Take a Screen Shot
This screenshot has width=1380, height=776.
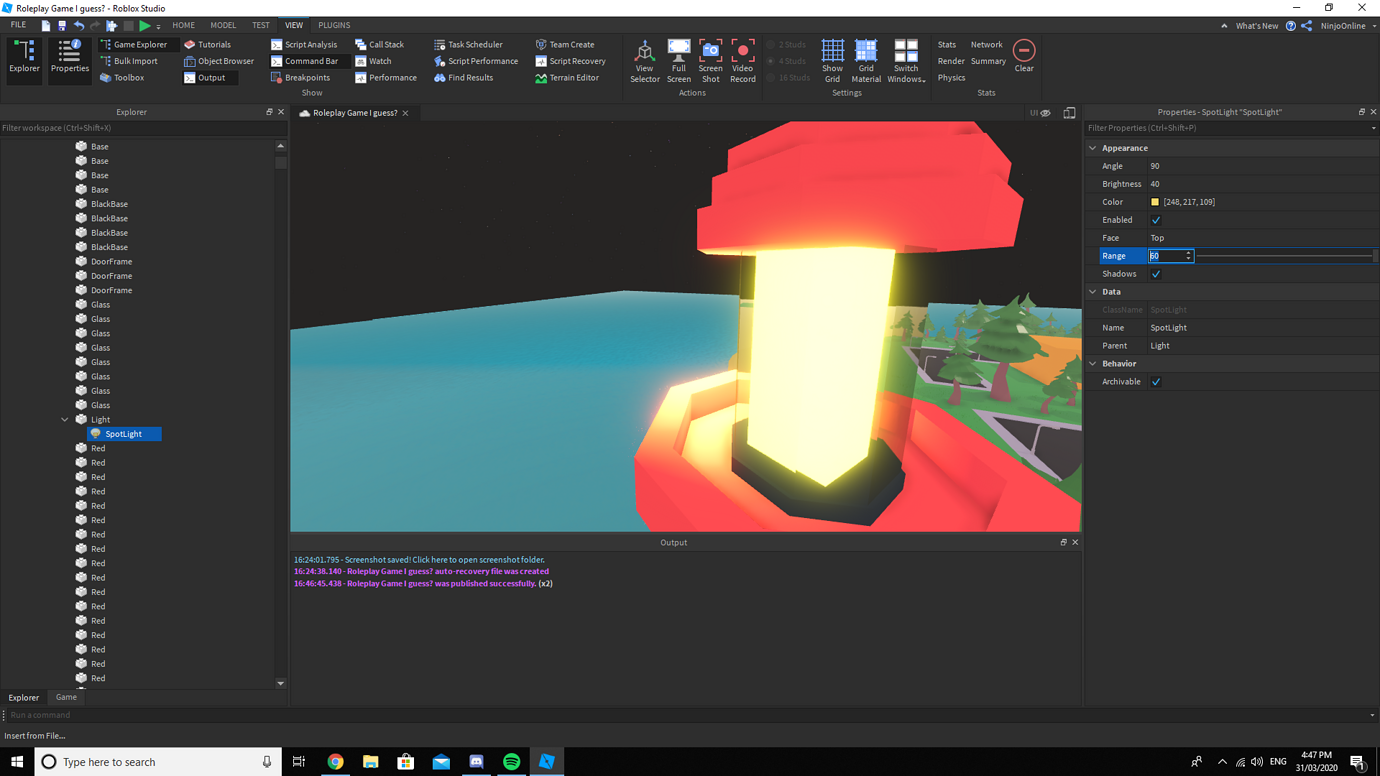711,61
